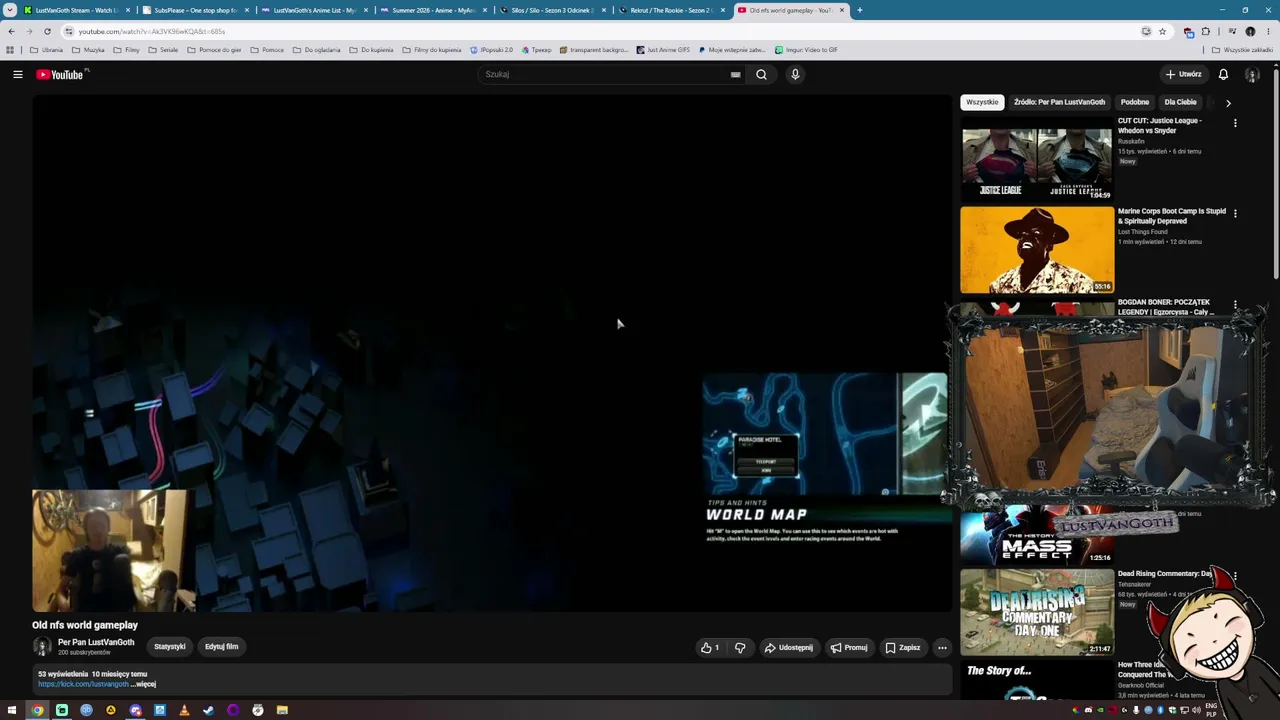Screen dimensions: 1280x720
Task: Click the search magnifier button
Action: 761,74
